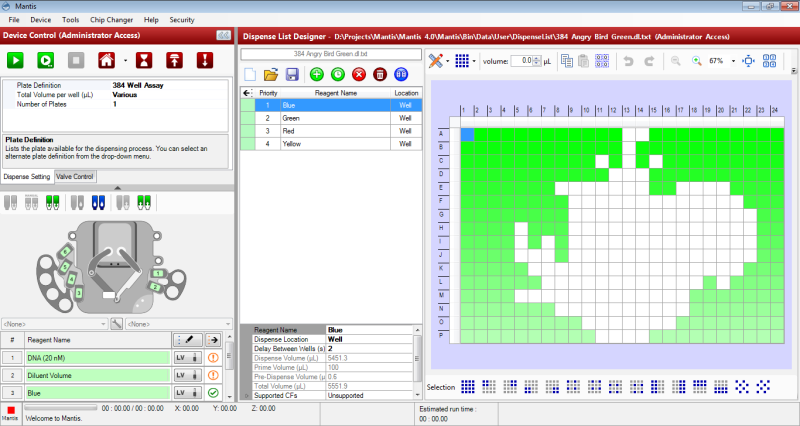Image resolution: width=800 pixels, height=426 pixels.
Task: Open the well grid pattern dropdown
Action: coord(474,61)
